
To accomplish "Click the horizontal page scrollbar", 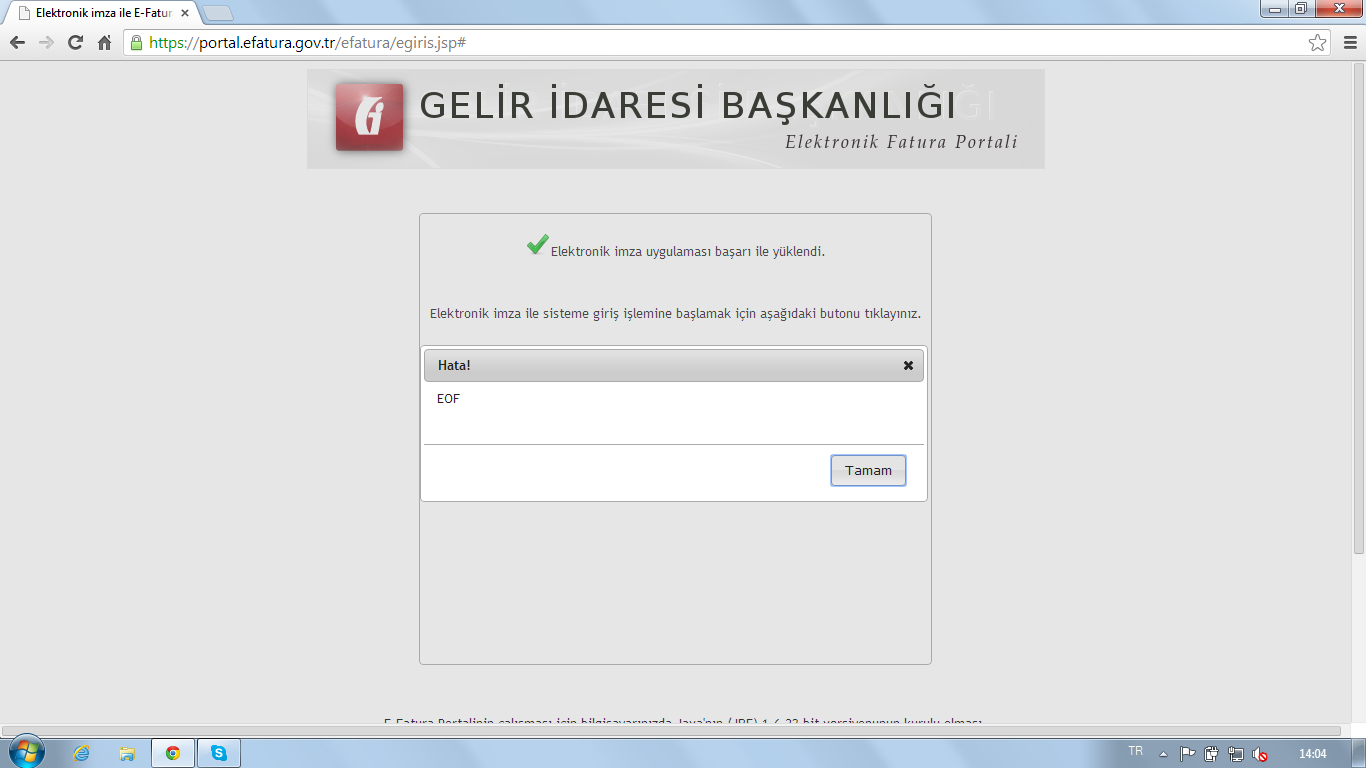I will pyautogui.click(x=672, y=730).
